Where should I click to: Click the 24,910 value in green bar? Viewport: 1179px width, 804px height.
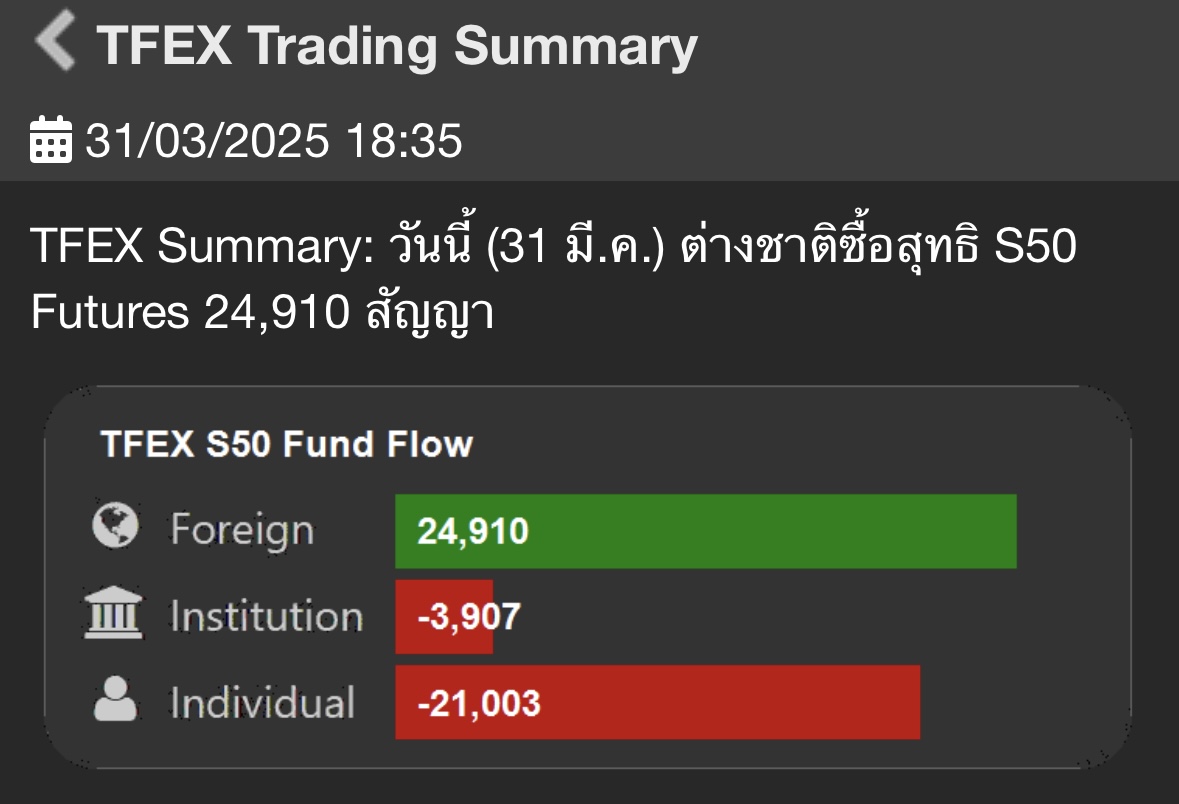coord(472,531)
